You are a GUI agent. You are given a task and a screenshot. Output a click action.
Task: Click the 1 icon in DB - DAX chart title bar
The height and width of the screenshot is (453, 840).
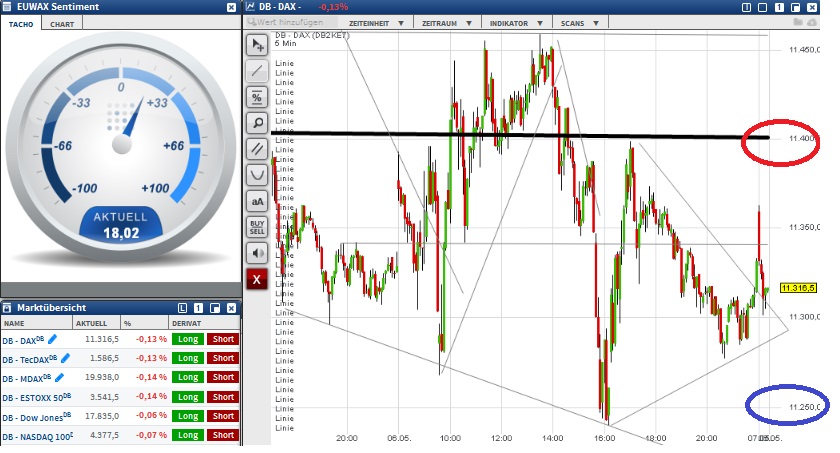pos(779,7)
